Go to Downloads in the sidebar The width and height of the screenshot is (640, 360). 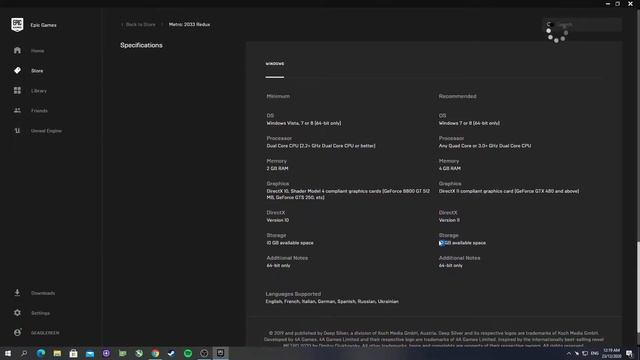point(43,293)
